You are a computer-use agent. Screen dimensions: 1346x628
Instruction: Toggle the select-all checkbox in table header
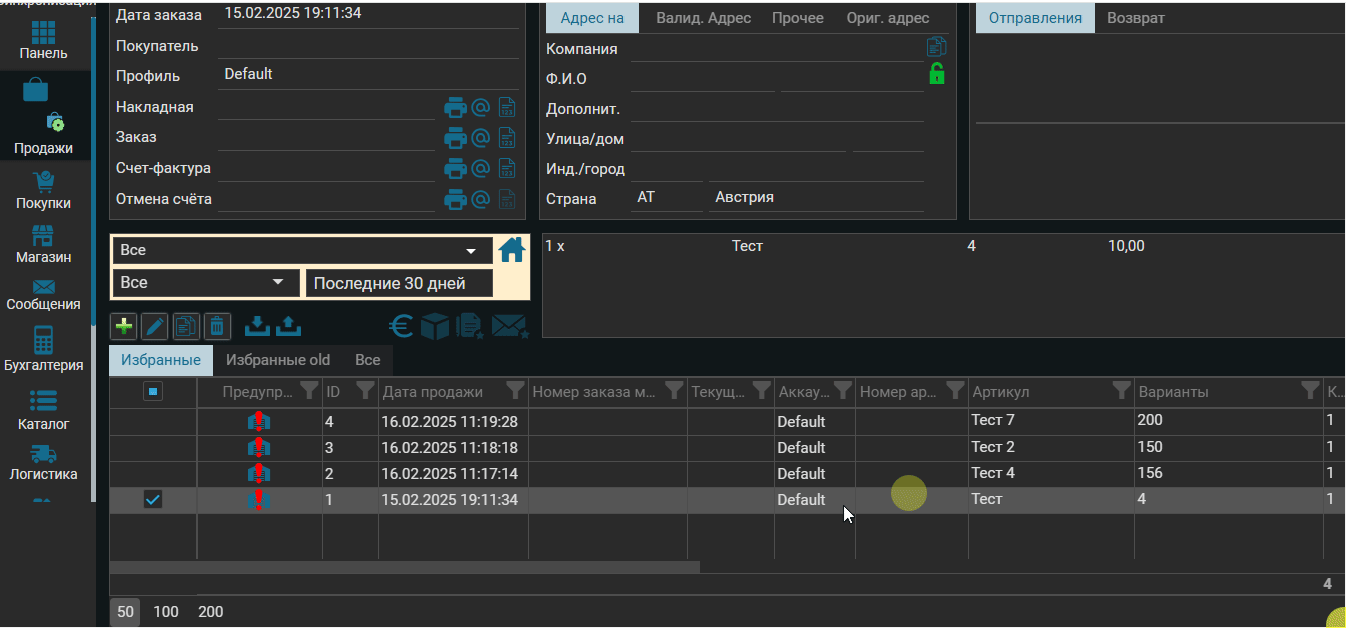153,392
